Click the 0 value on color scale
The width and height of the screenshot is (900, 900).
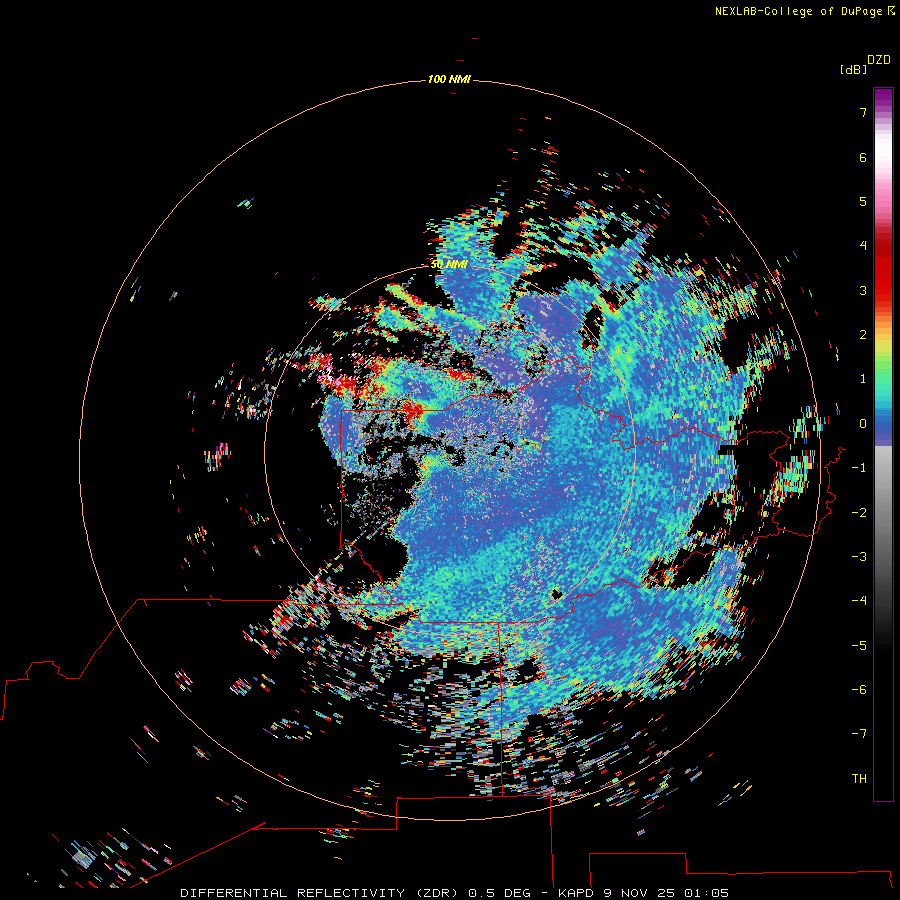(x=863, y=424)
